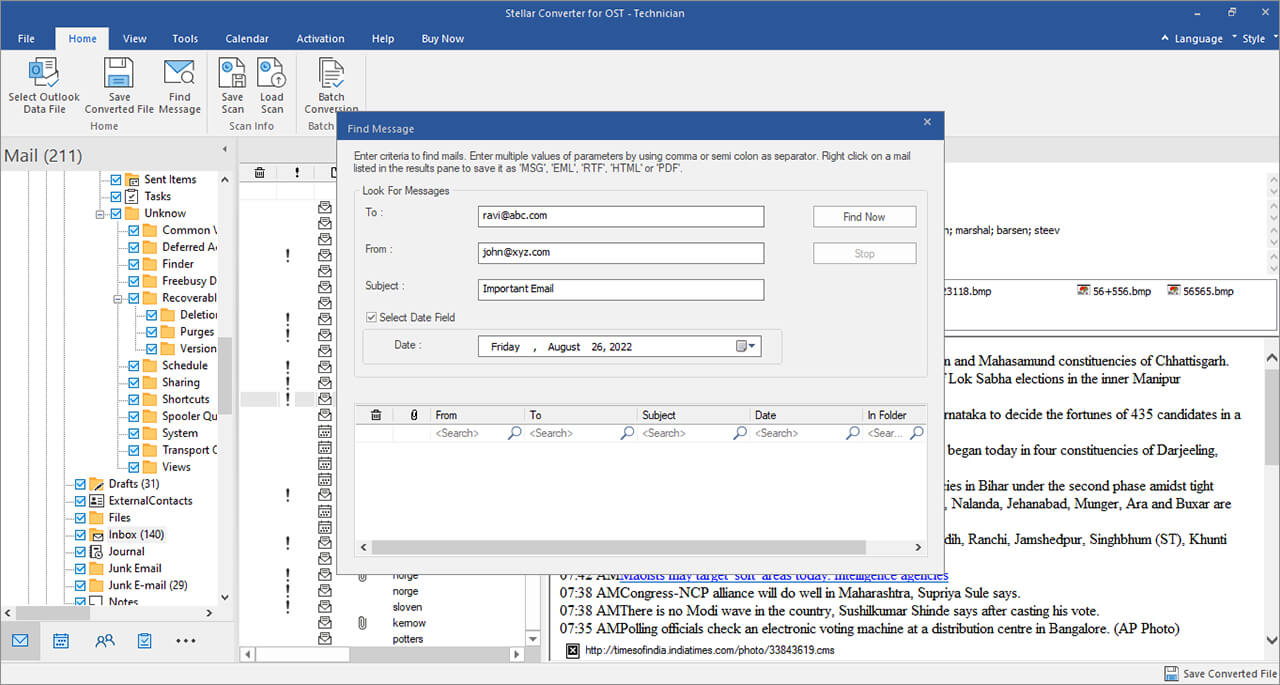Click the 56+556.bmp attachment
Screen dimensions: 1280x685
1113,291
